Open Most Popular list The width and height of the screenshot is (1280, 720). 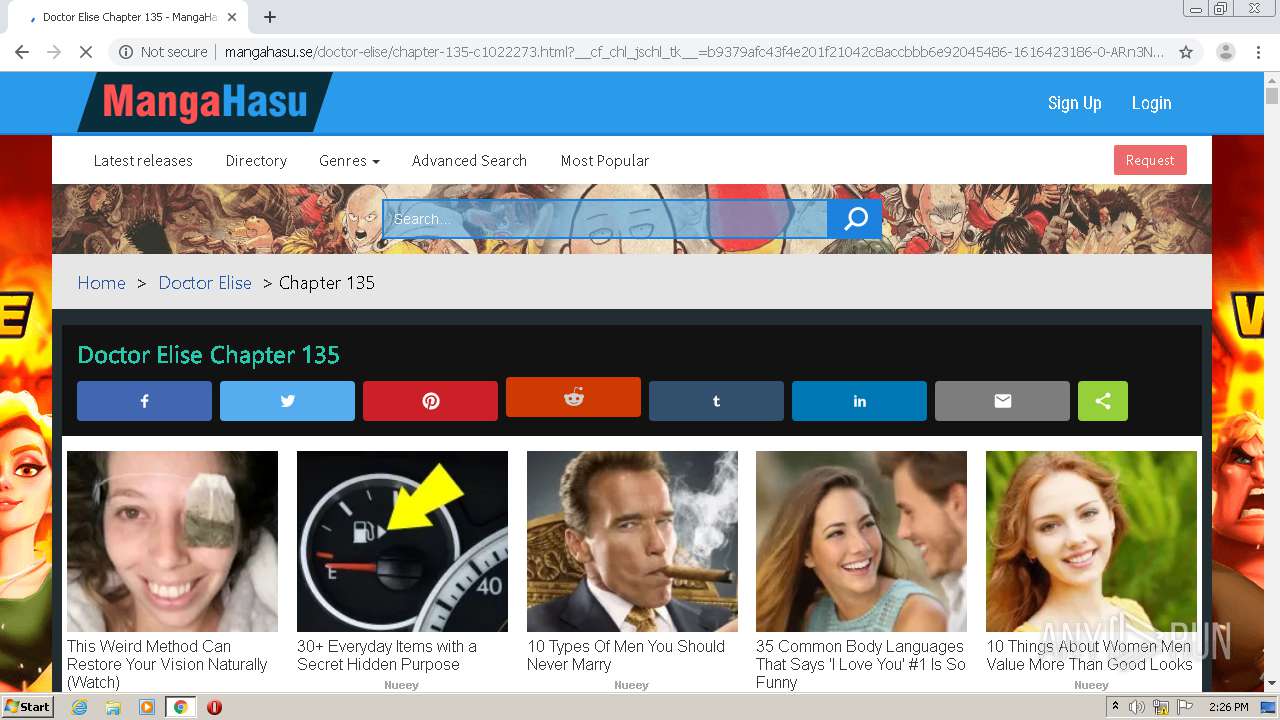[x=605, y=160]
